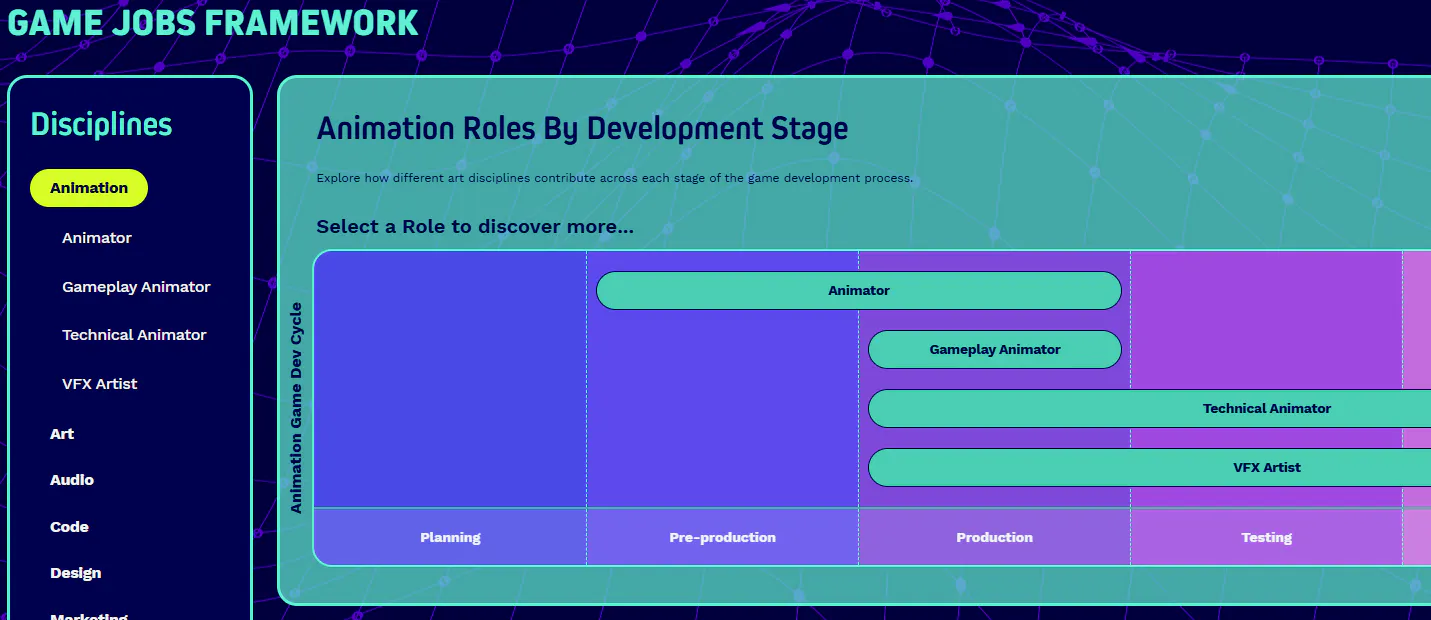
Task: Click the Production stage label
Action: [994, 537]
